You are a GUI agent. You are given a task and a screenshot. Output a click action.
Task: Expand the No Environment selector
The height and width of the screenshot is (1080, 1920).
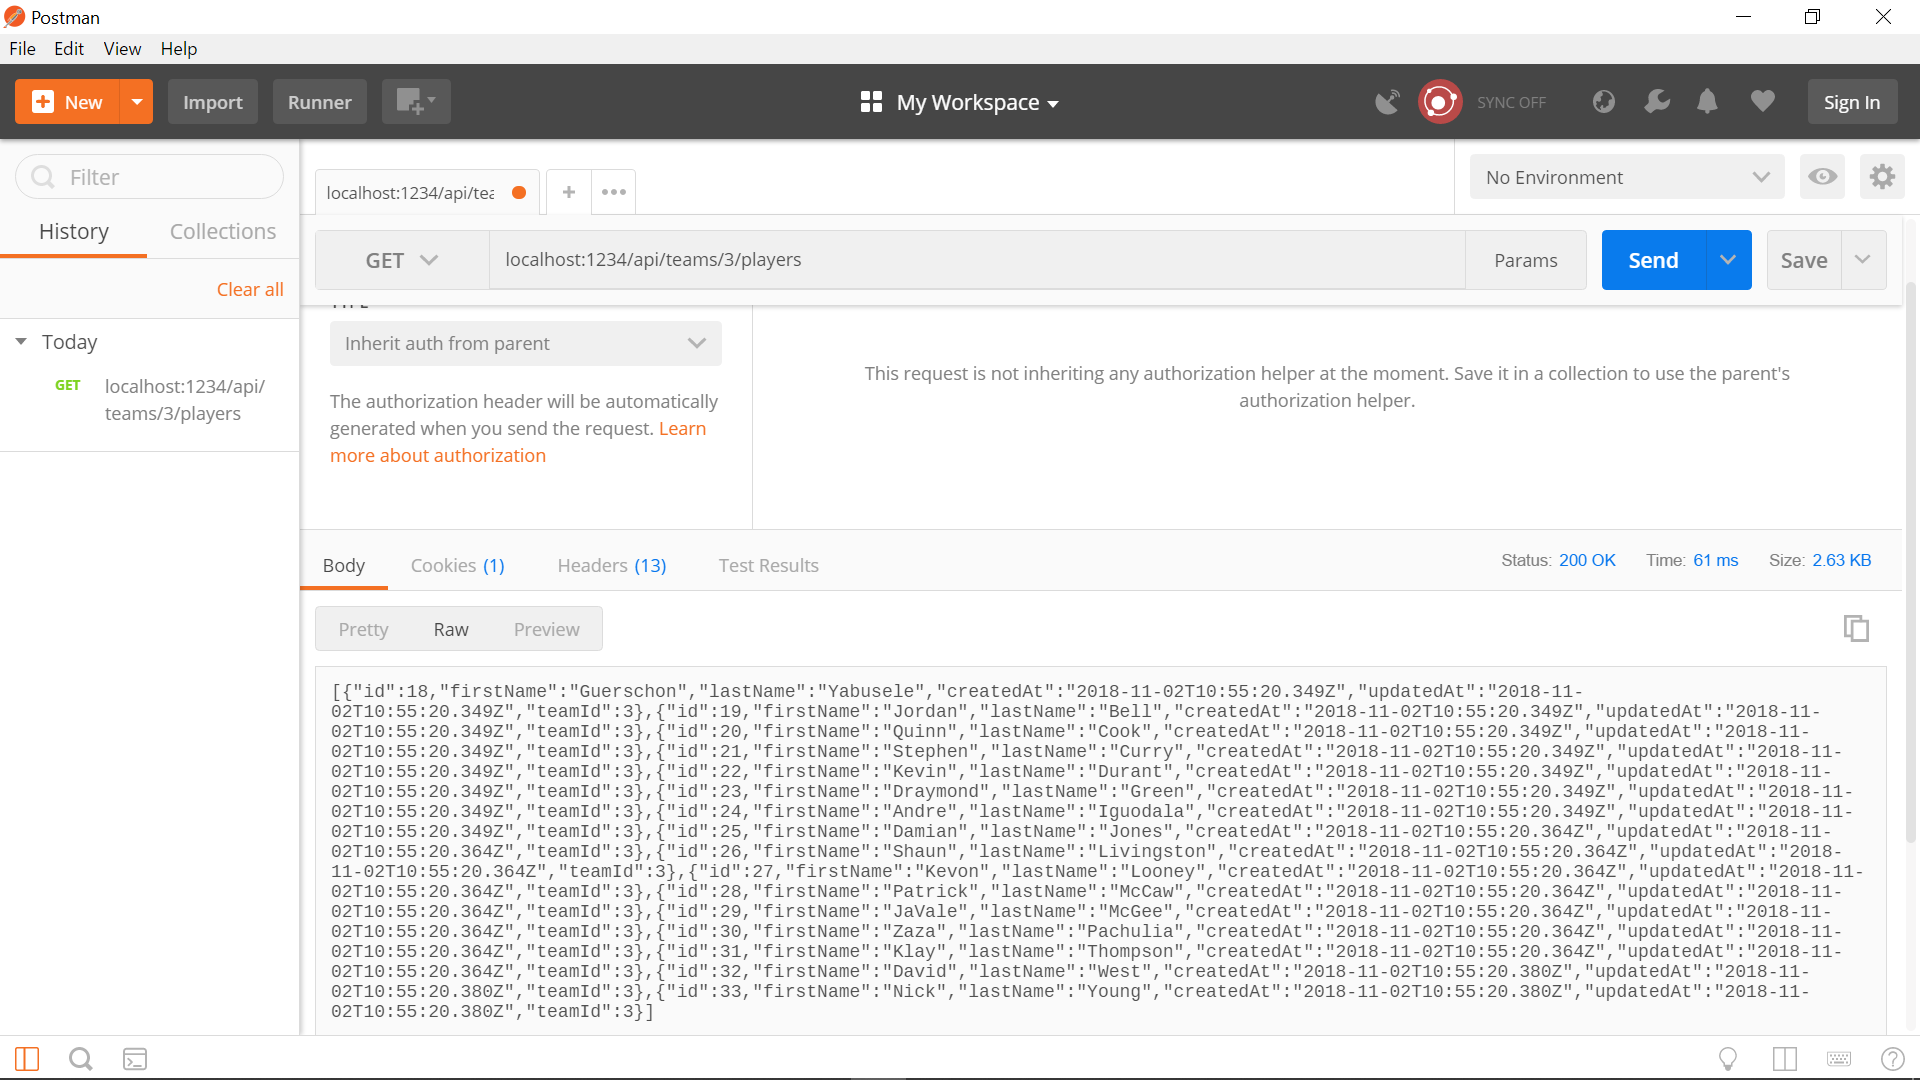coord(1626,177)
